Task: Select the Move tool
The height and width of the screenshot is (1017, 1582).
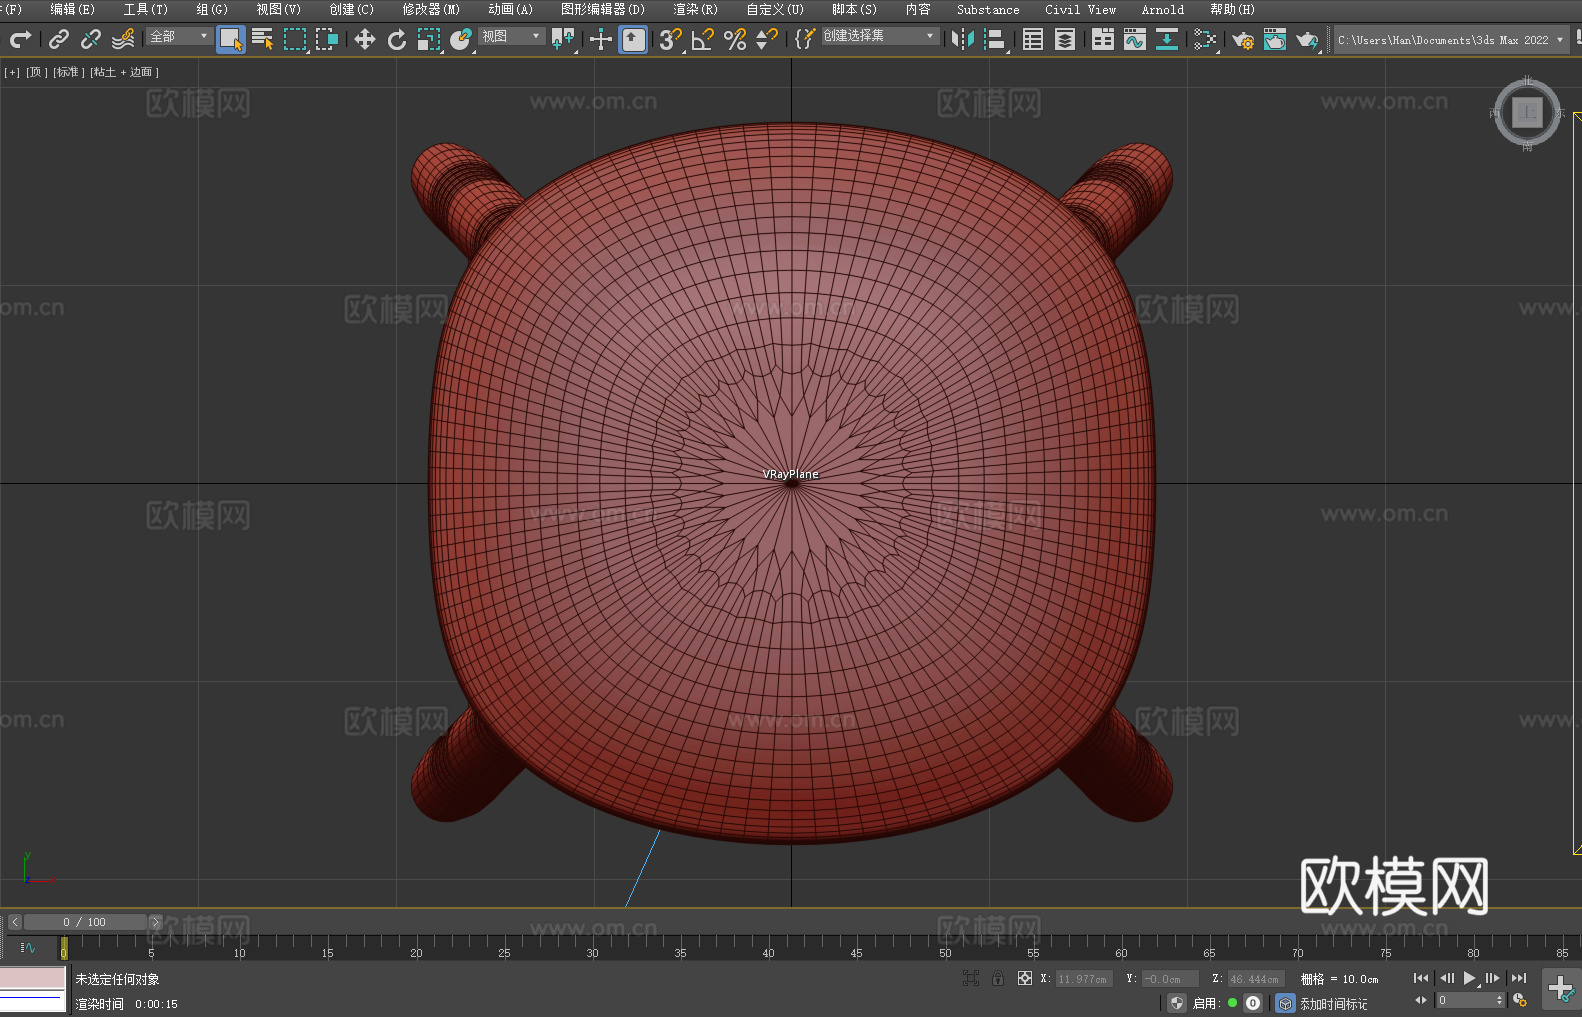Action: tap(365, 39)
